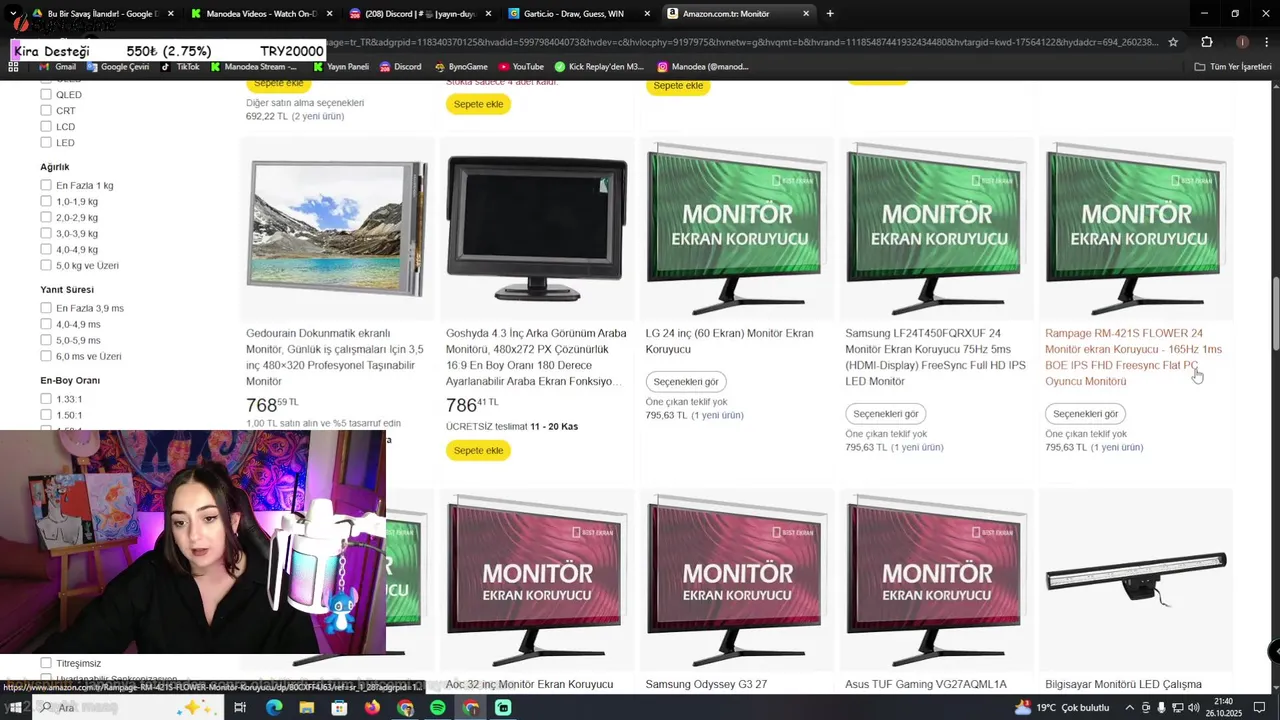
Task: Add Goshyda car monitor to cart
Action: (x=478, y=450)
